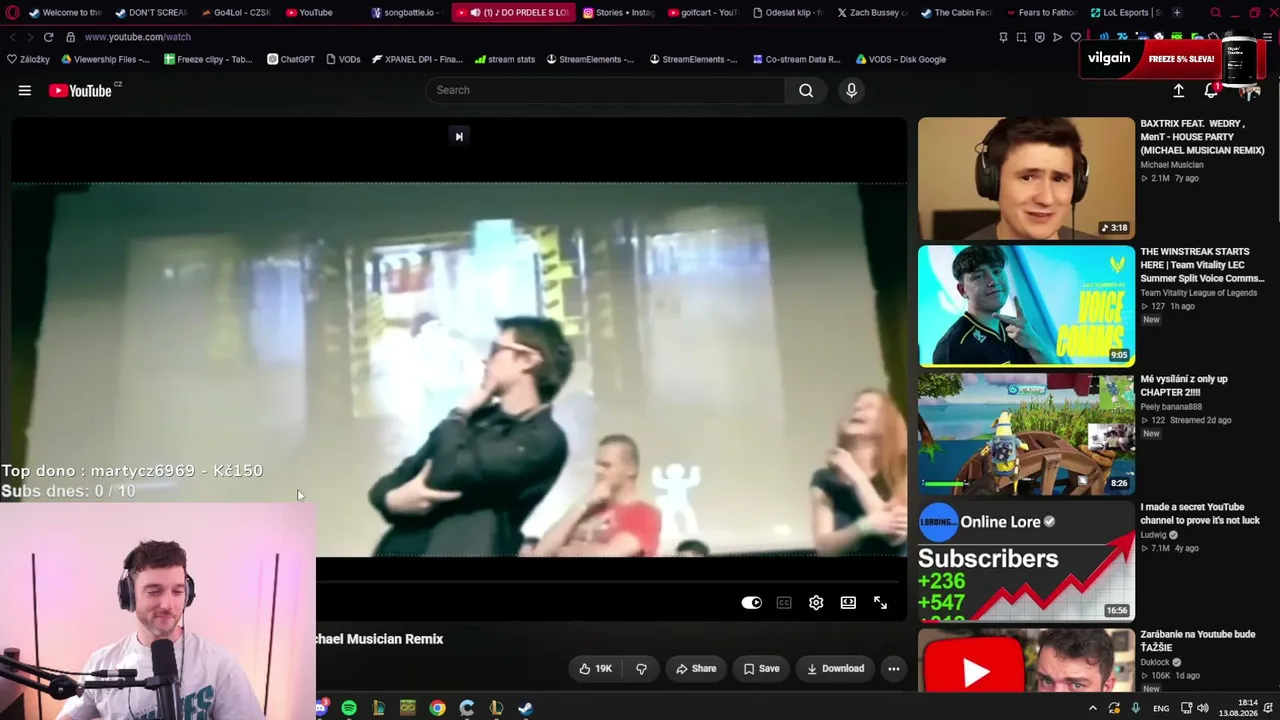Click the YouTube search magnifier button
1280x720 pixels.
pos(806,90)
